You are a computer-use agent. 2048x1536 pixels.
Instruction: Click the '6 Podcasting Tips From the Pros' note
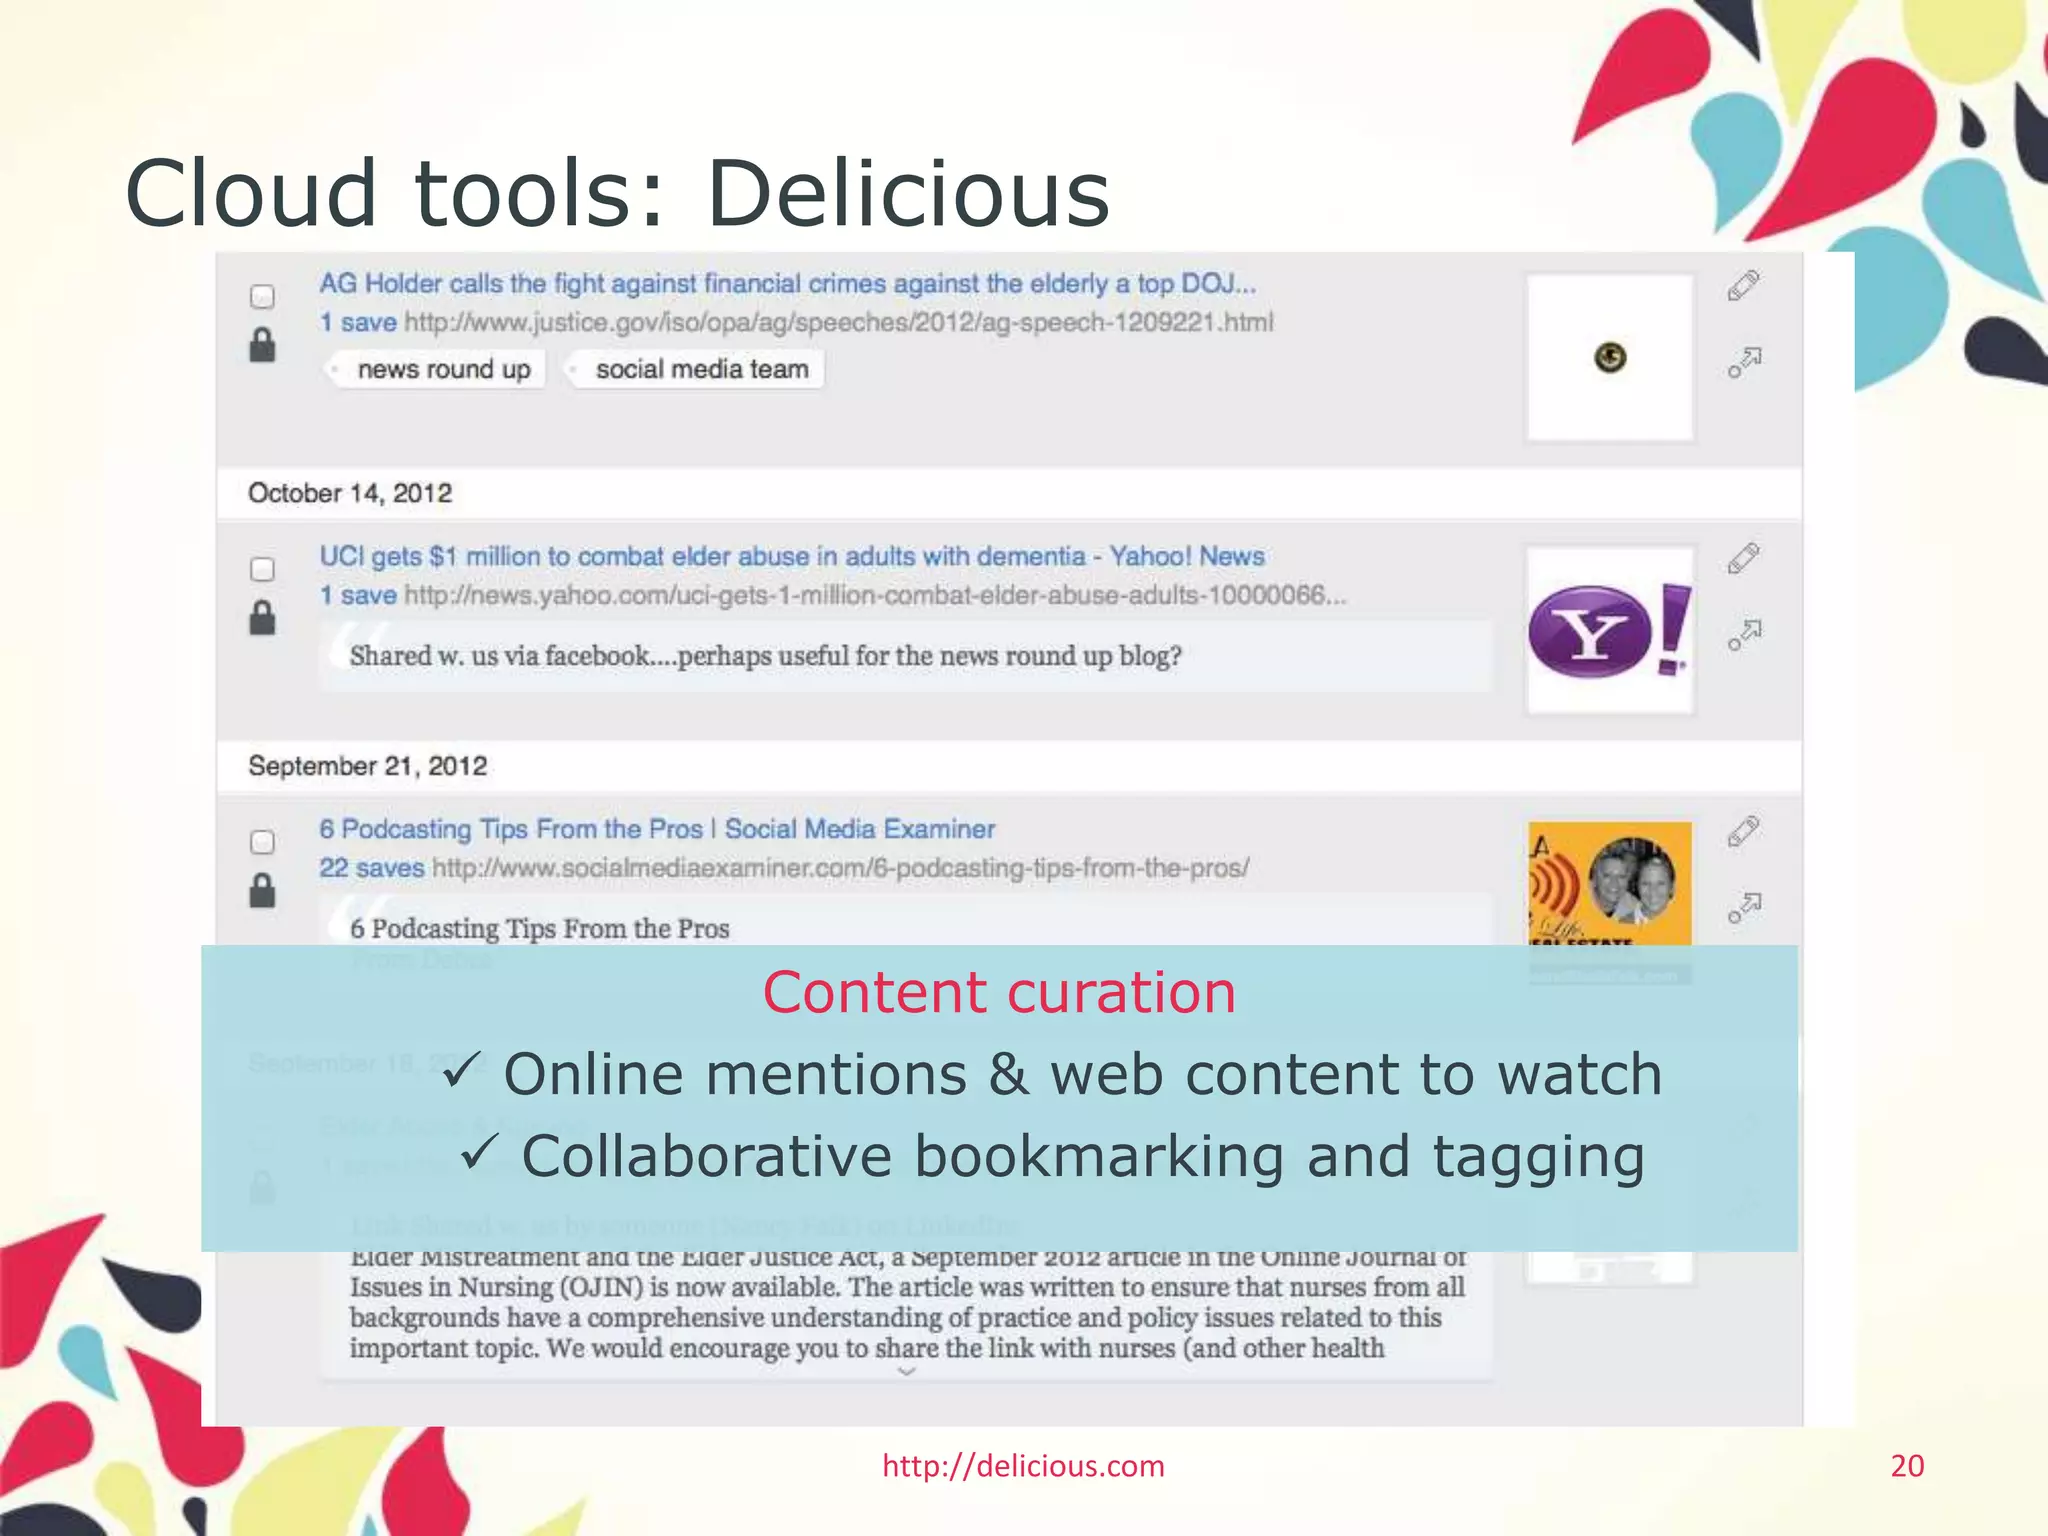[x=540, y=929]
